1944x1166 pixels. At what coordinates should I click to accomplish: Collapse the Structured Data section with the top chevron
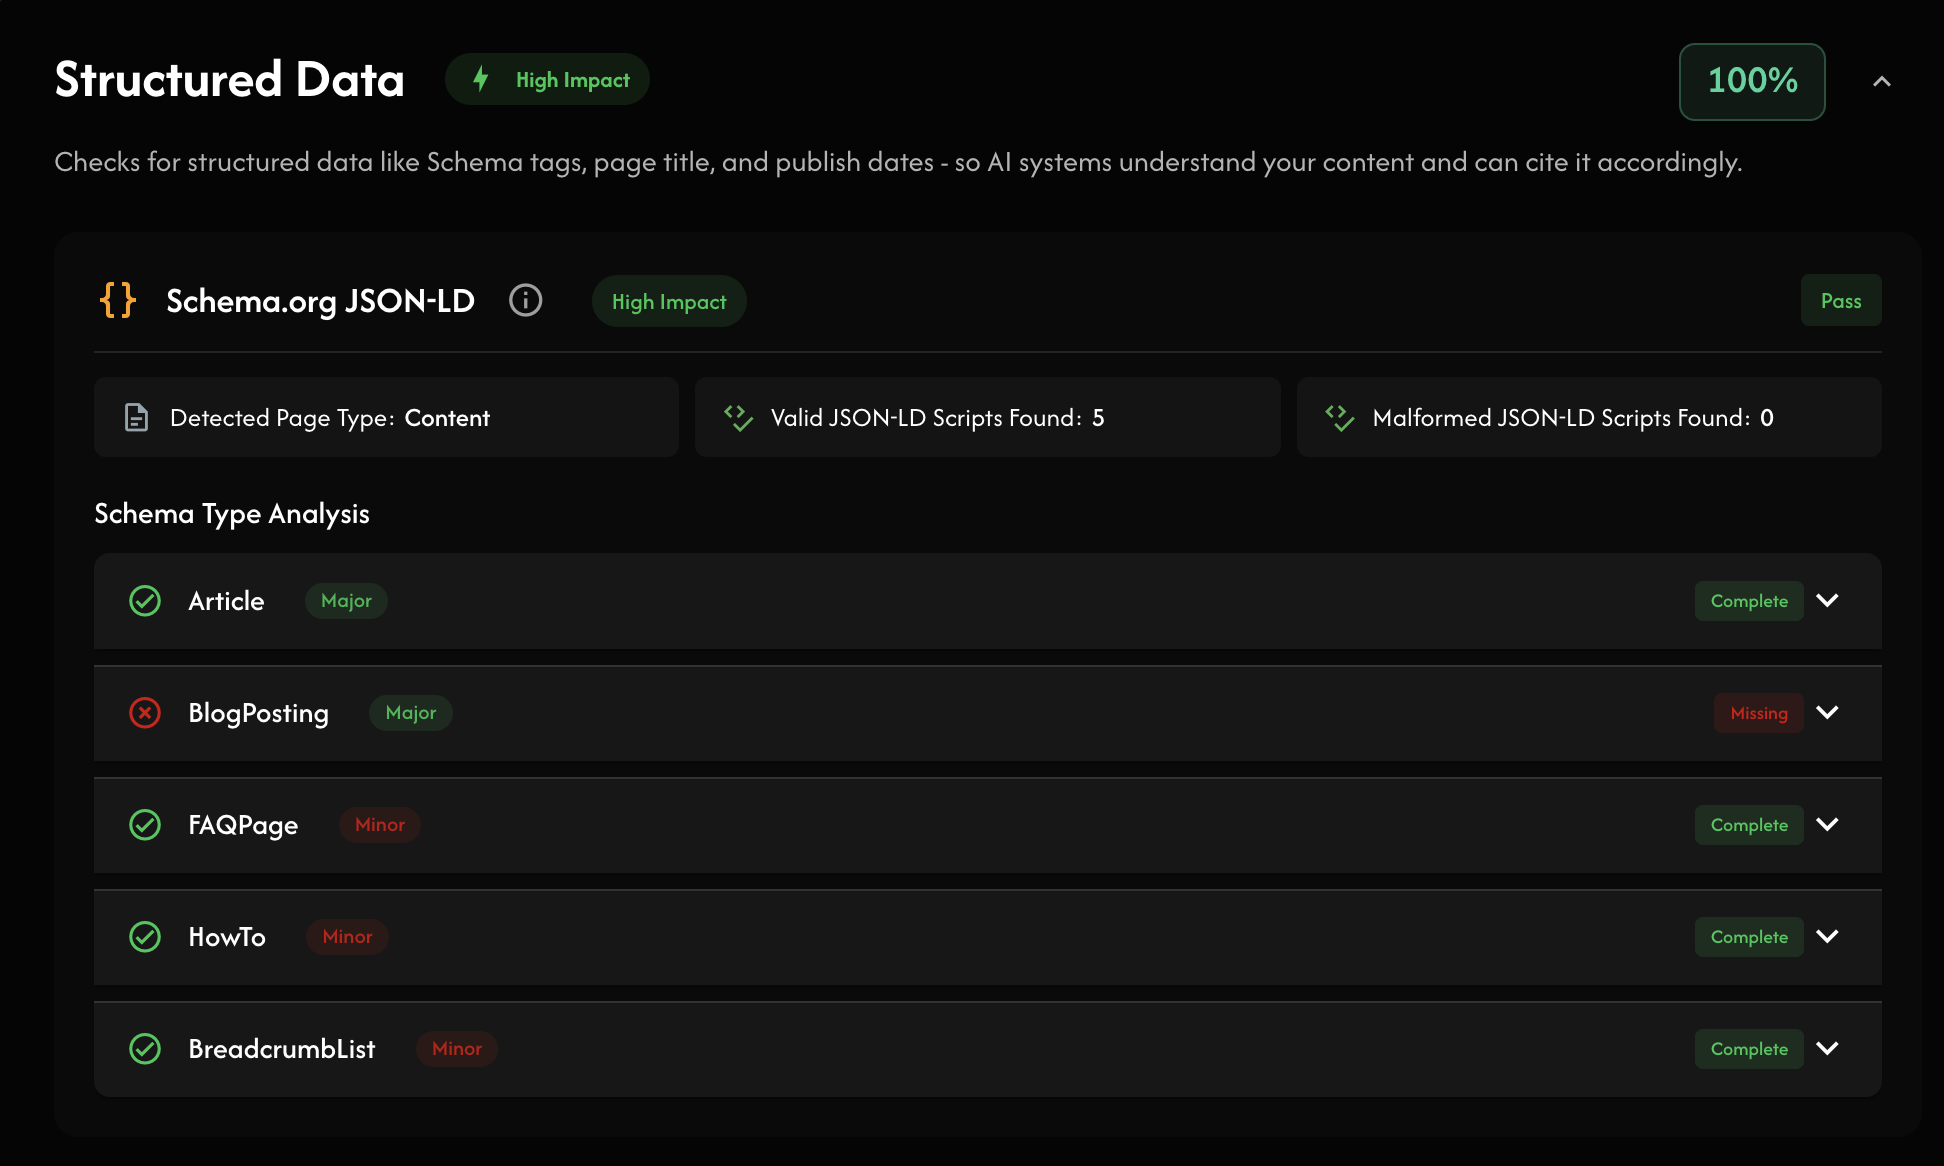[1881, 82]
